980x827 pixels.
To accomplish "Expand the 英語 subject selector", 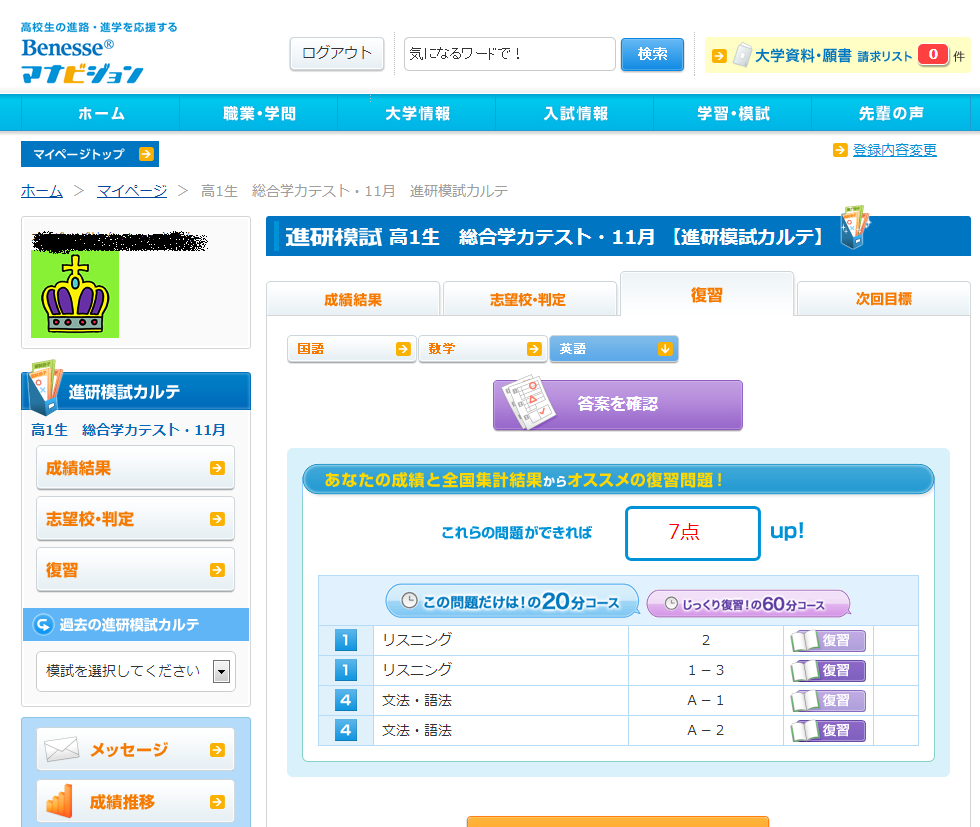I will [x=614, y=349].
